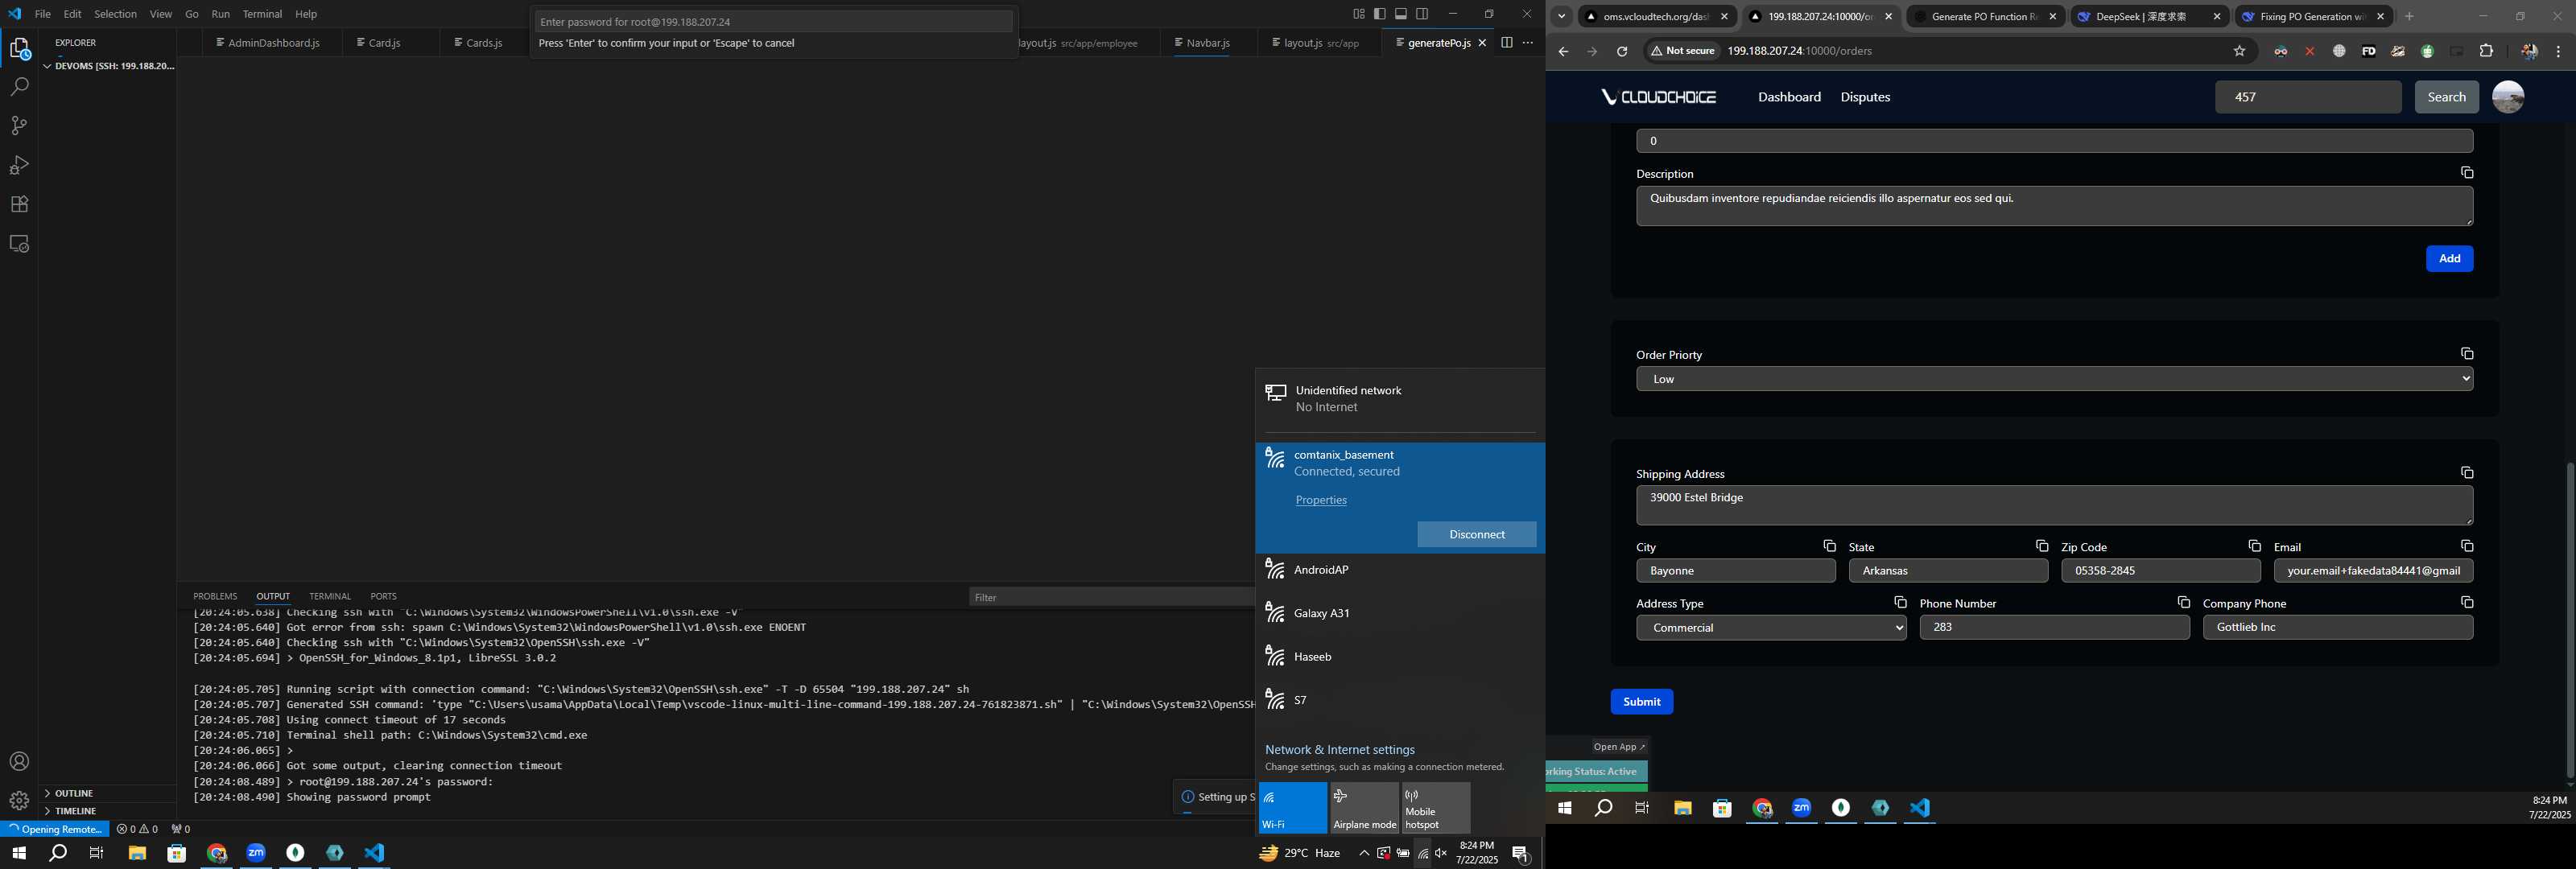Open the FD extension in Chrome toolbar
Image resolution: width=2576 pixels, height=869 pixels.
[2368, 52]
